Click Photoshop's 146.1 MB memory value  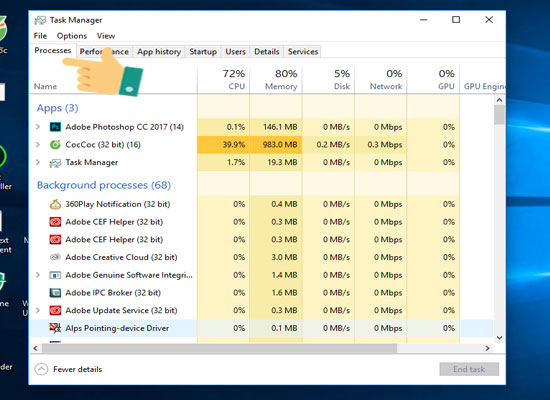[280, 127]
